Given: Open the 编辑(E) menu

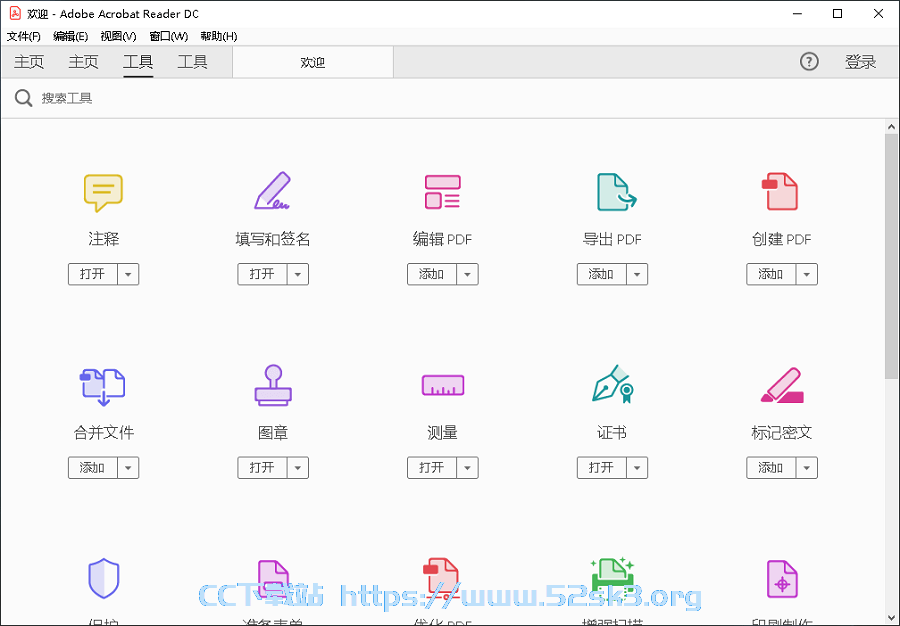Looking at the screenshot, I should click(71, 36).
